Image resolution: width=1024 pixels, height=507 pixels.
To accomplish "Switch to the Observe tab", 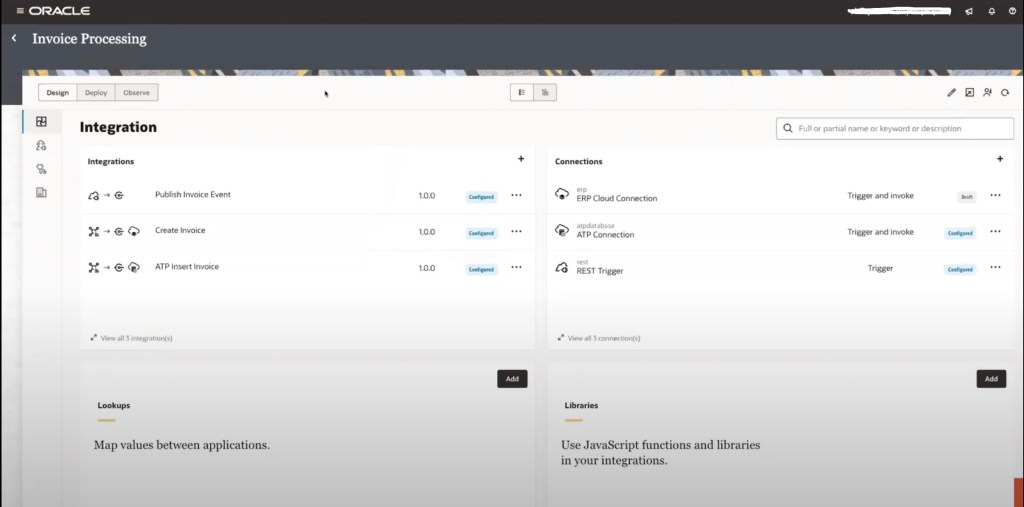I will (136, 93).
